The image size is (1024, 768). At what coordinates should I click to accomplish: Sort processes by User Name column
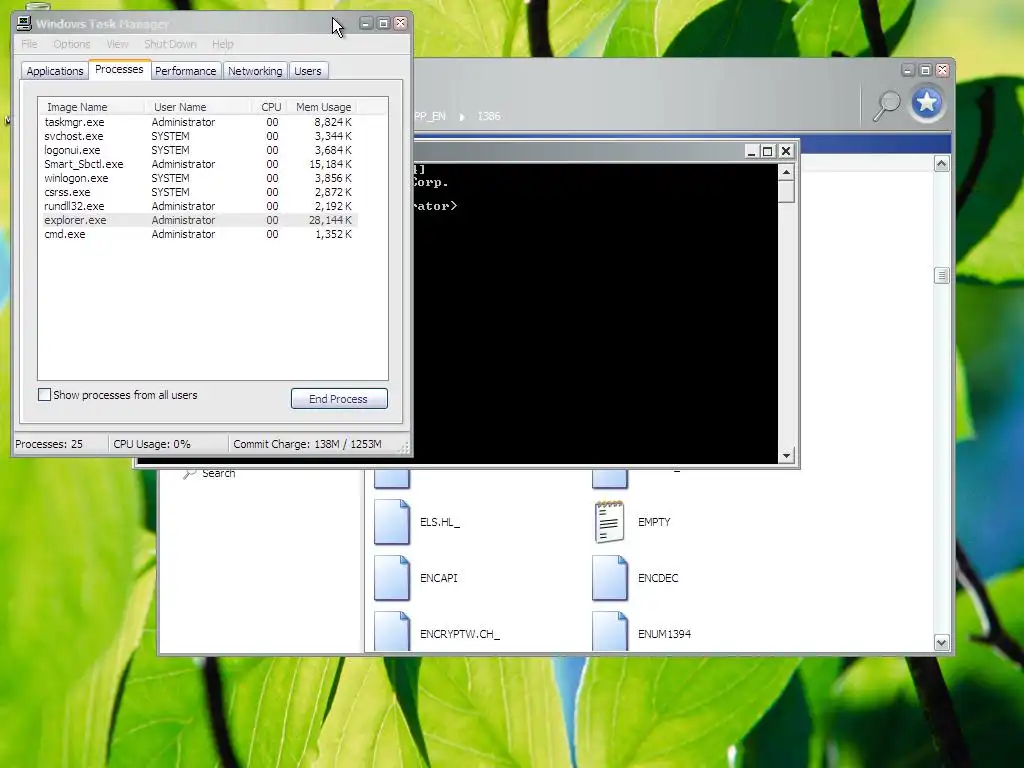[x=198, y=106]
